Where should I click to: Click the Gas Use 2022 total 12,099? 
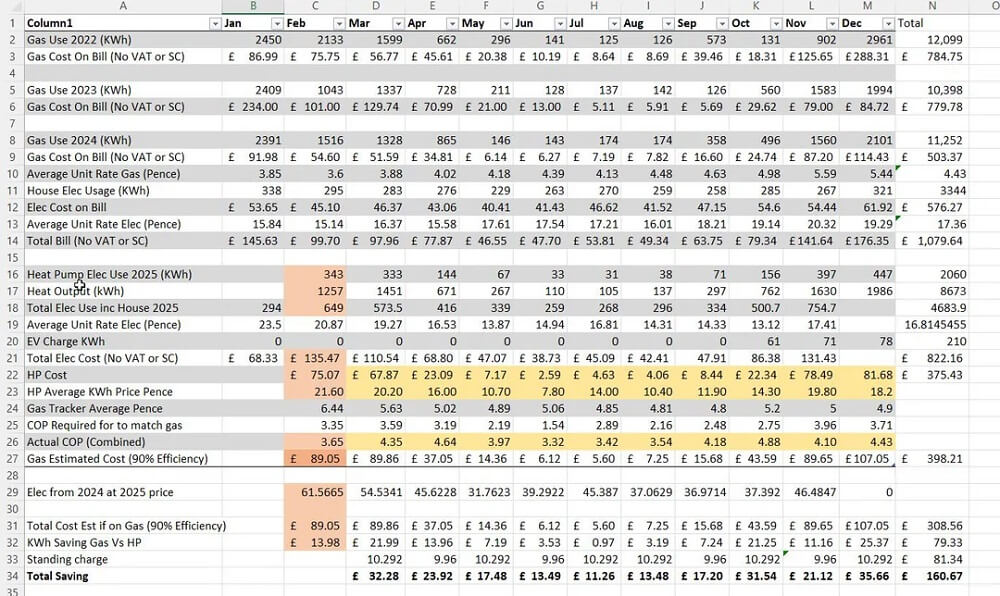932,39
